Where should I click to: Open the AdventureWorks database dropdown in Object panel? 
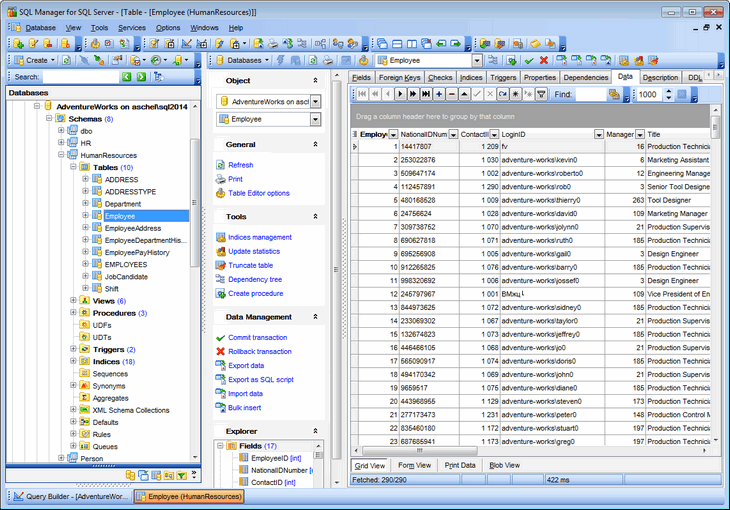316,102
